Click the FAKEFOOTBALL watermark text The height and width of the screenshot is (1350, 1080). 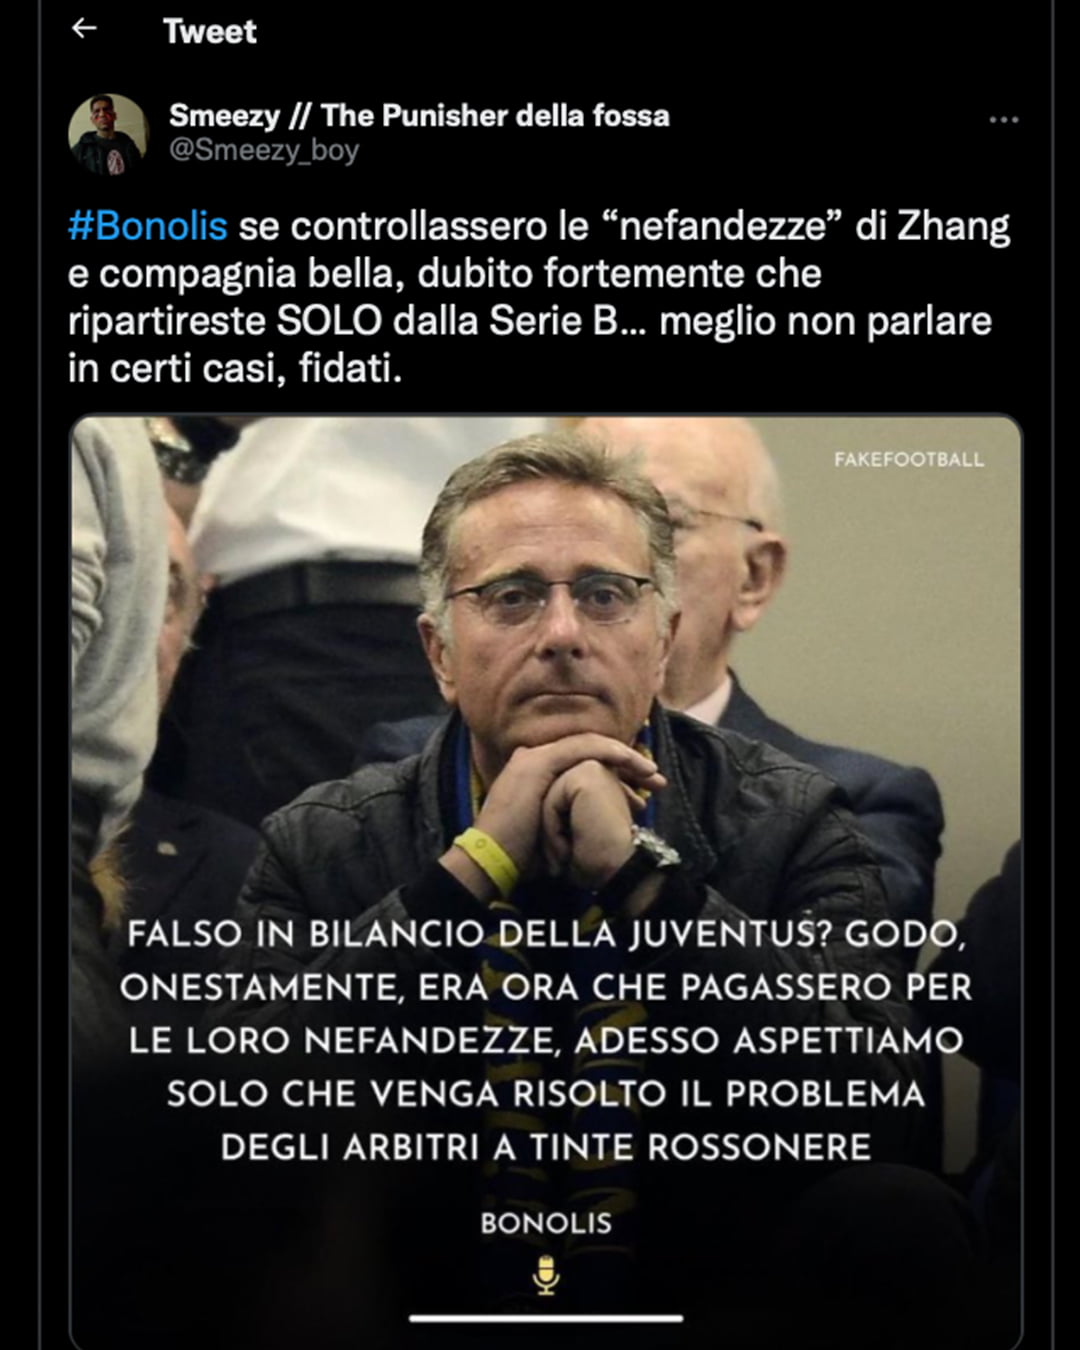click(x=909, y=460)
